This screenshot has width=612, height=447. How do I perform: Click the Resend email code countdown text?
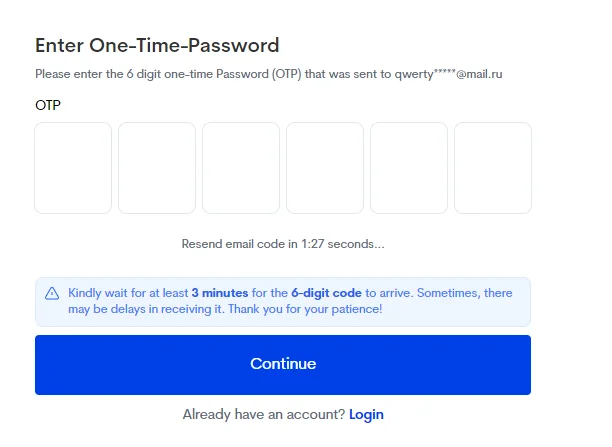(x=283, y=244)
